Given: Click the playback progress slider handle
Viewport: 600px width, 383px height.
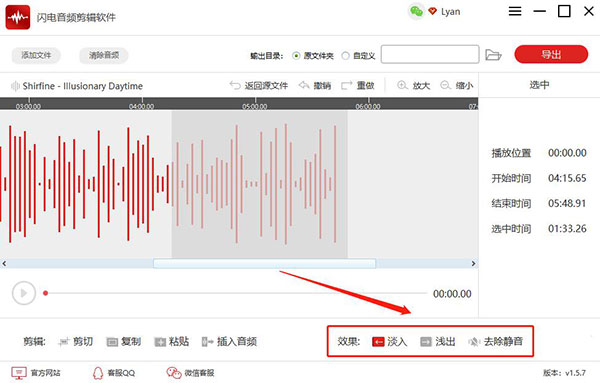Looking at the screenshot, I should point(46,293).
